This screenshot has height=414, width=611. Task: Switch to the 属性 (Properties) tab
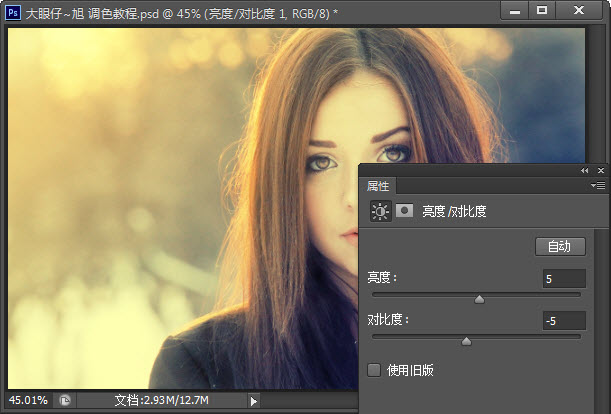click(378, 186)
